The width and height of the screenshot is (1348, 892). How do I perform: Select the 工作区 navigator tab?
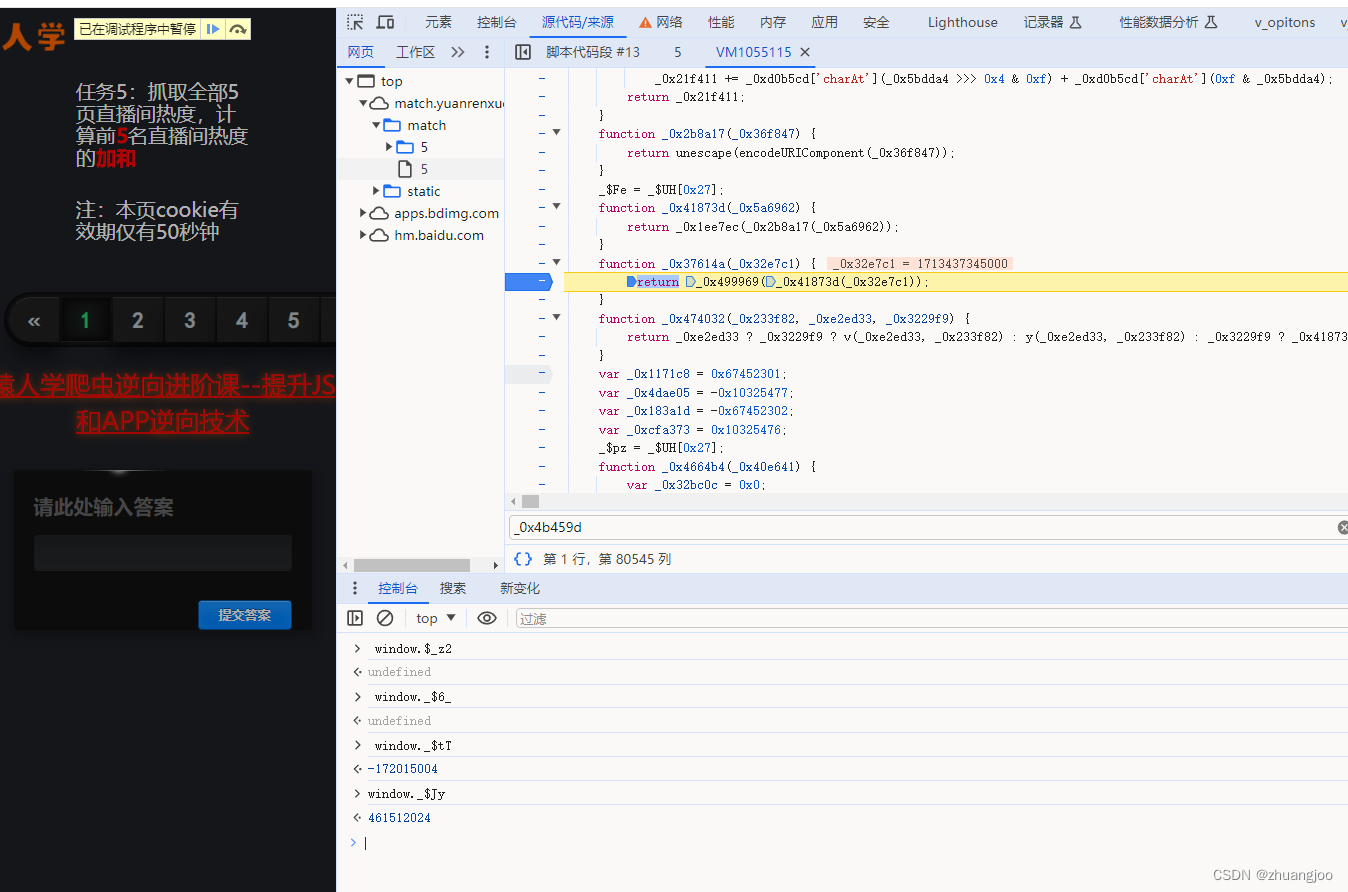[415, 52]
